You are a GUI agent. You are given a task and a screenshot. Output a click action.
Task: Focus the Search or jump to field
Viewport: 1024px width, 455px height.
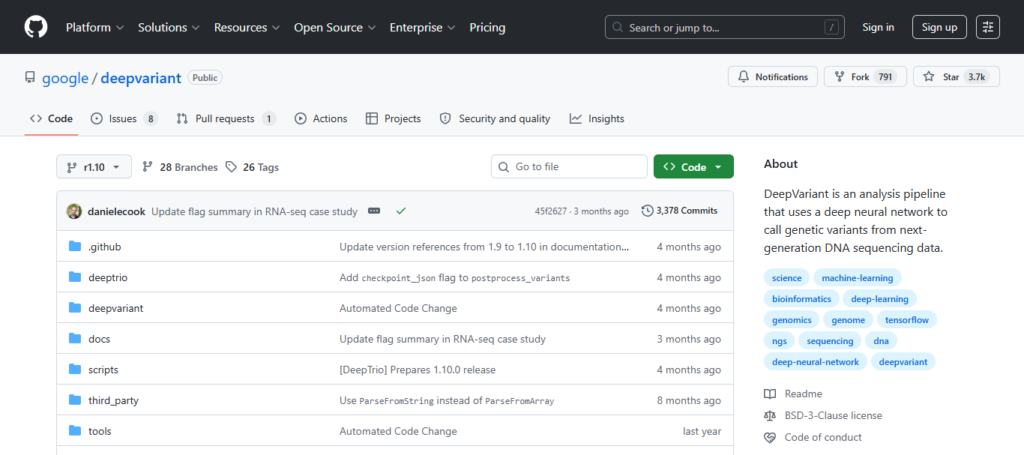pyautogui.click(x=724, y=27)
